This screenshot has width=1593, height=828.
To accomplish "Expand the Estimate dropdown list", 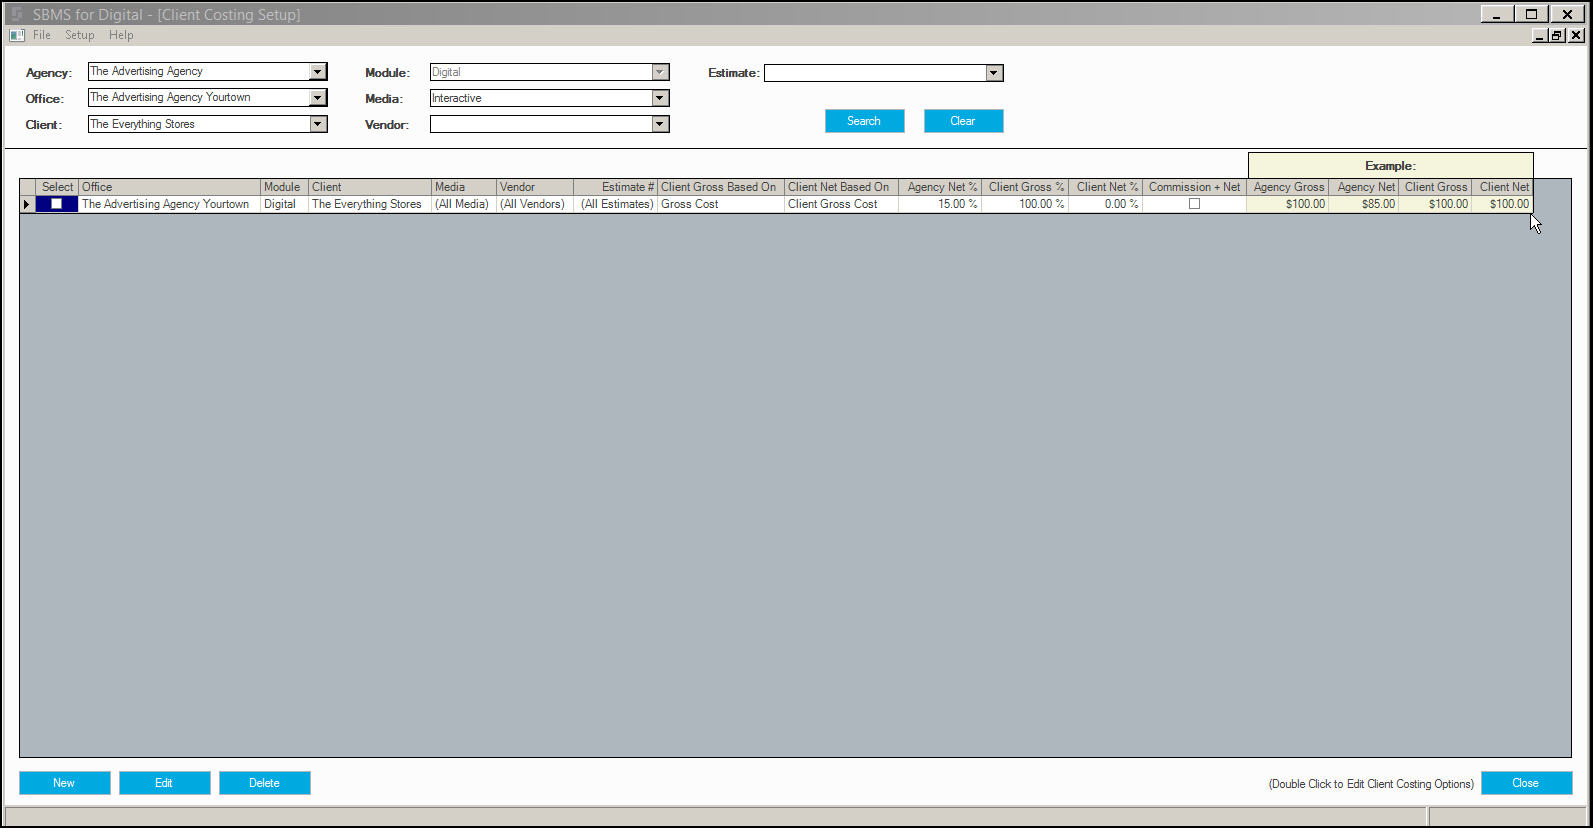I will click(993, 73).
